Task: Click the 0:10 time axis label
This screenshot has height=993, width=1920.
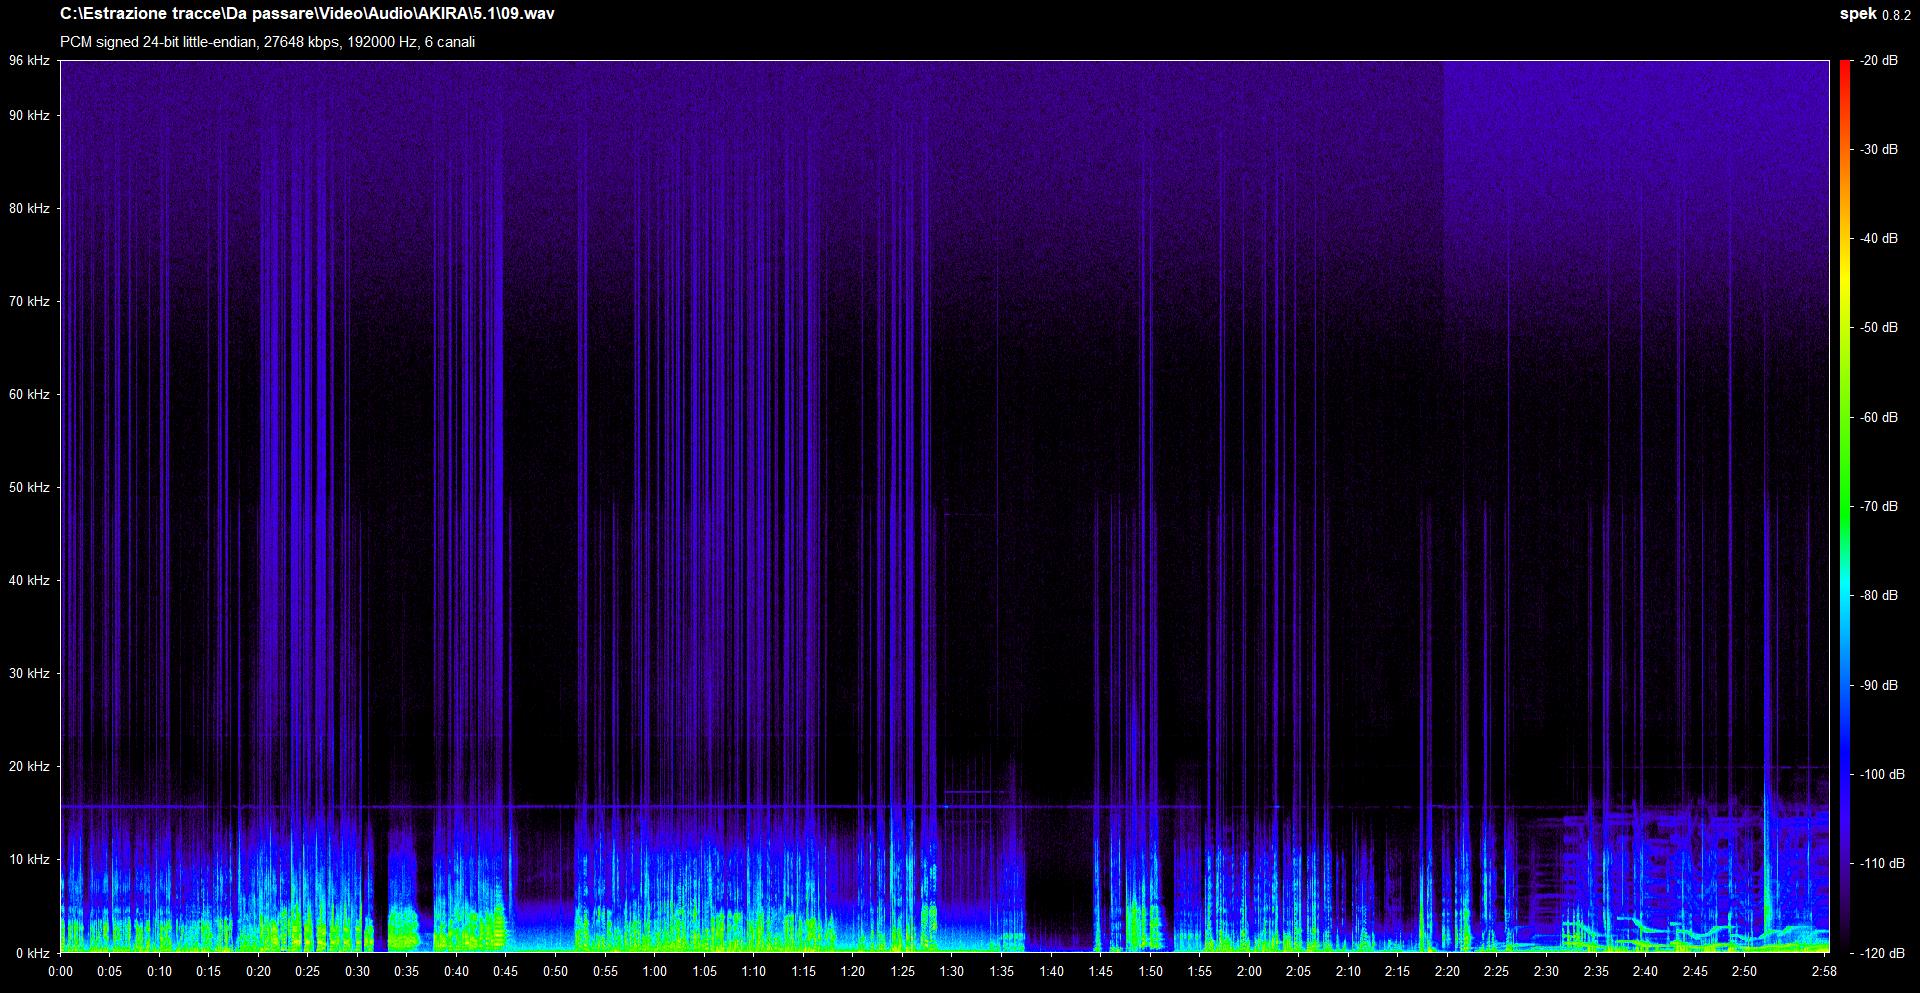Action: pyautogui.click(x=159, y=972)
